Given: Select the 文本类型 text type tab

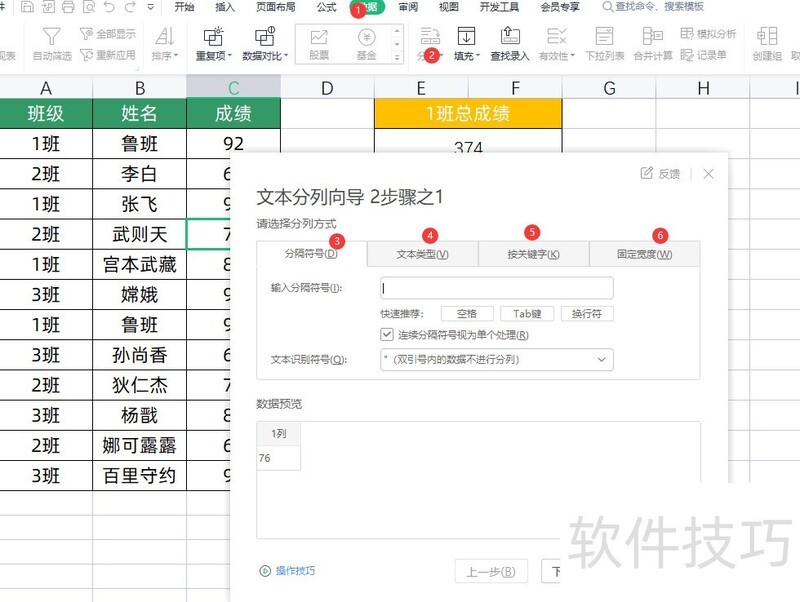Looking at the screenshot, I should click(x=422, y=254).
